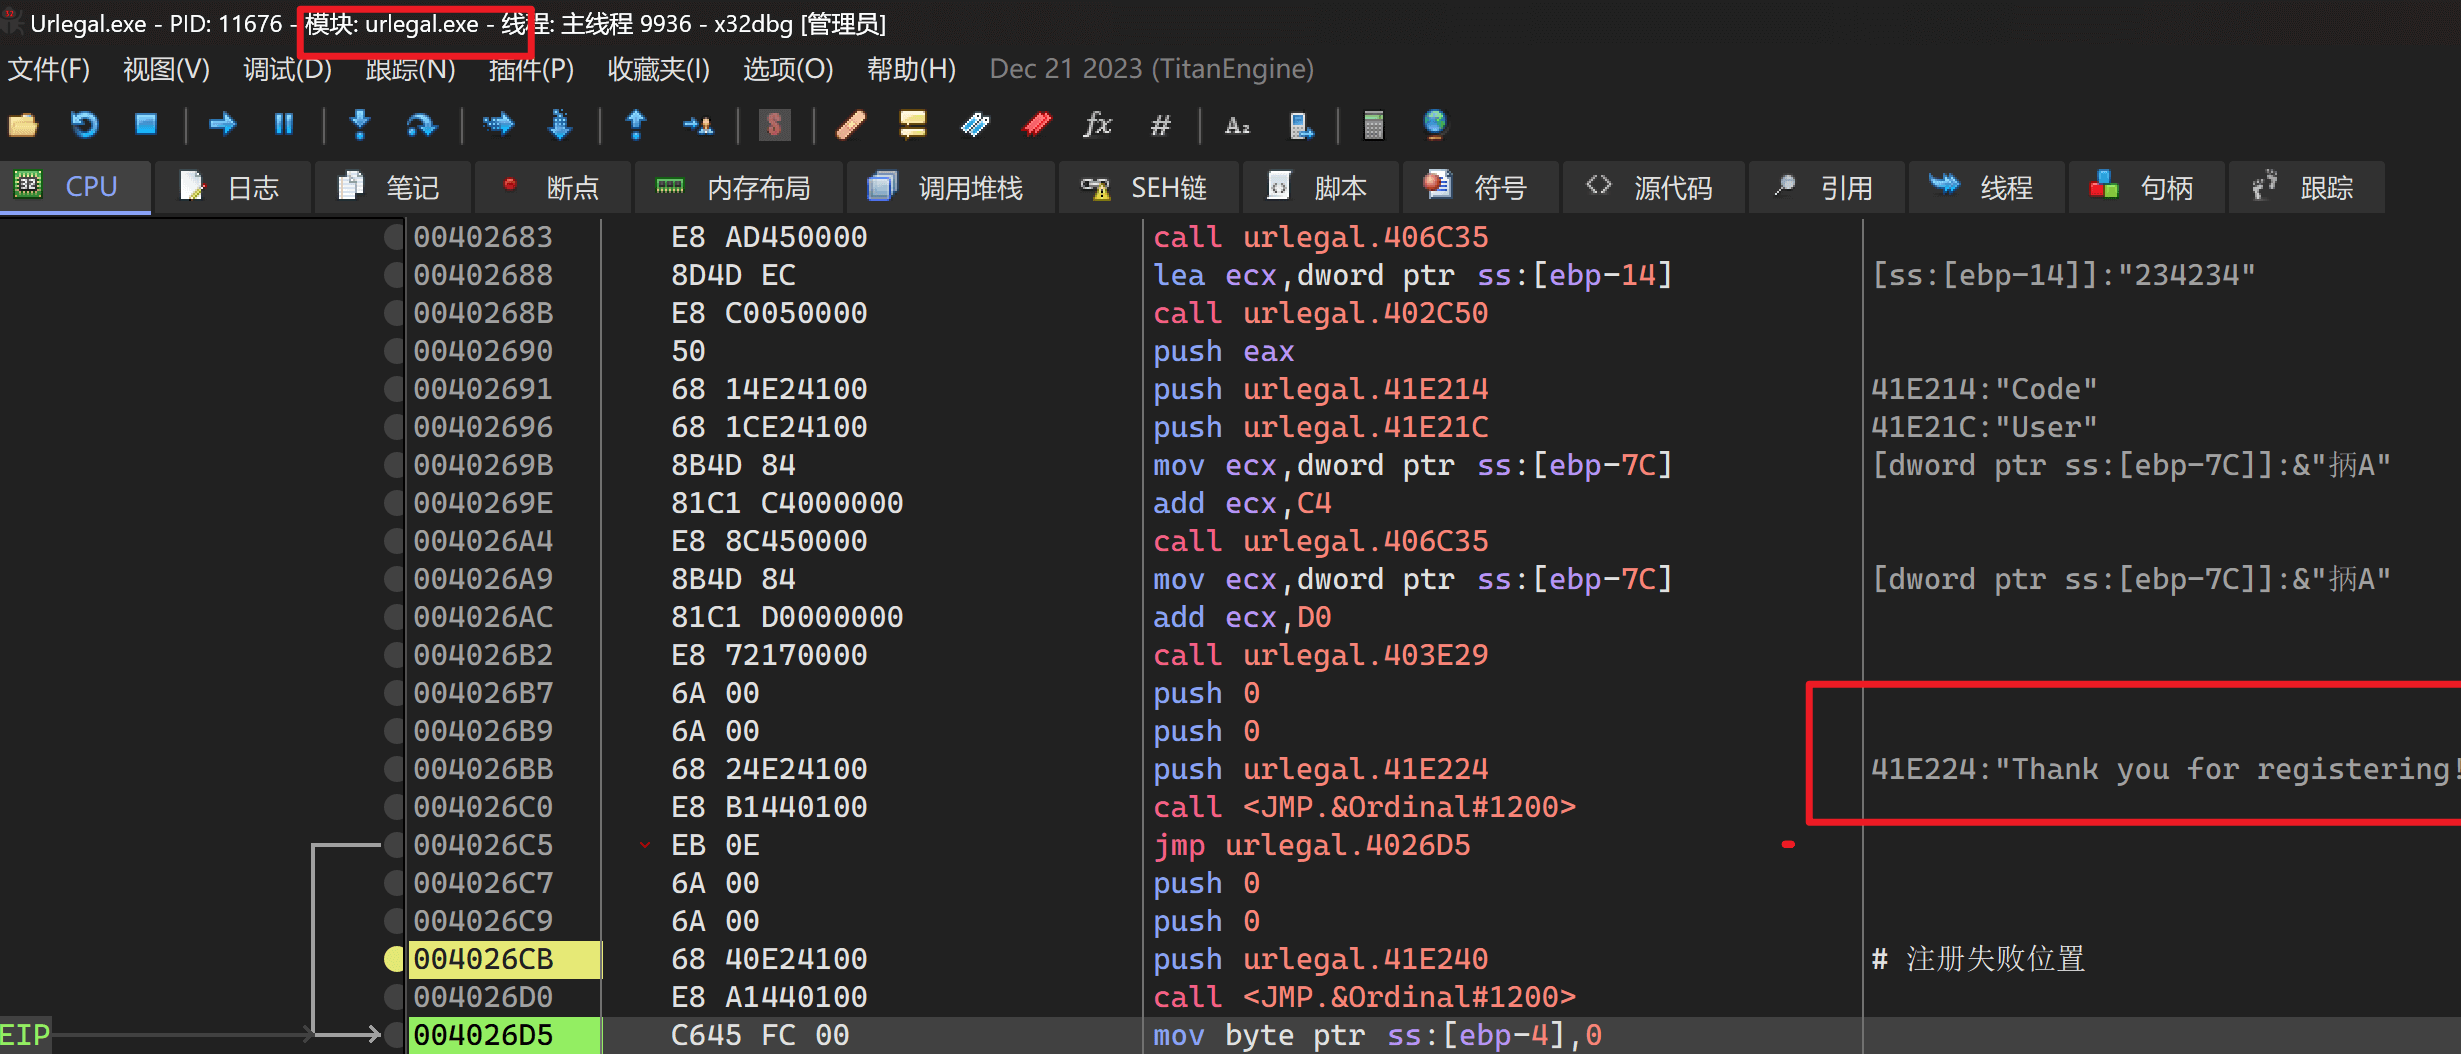Pause execution using the pause icon
This screenshot has height=1054, width=2461.
(284, 124)
